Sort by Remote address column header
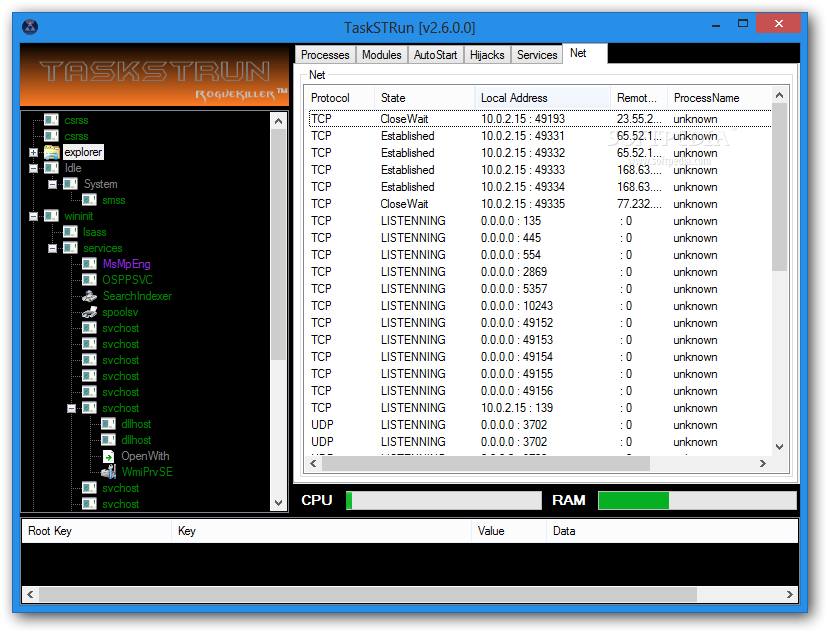The image size is (828, 633). (639, 98)
